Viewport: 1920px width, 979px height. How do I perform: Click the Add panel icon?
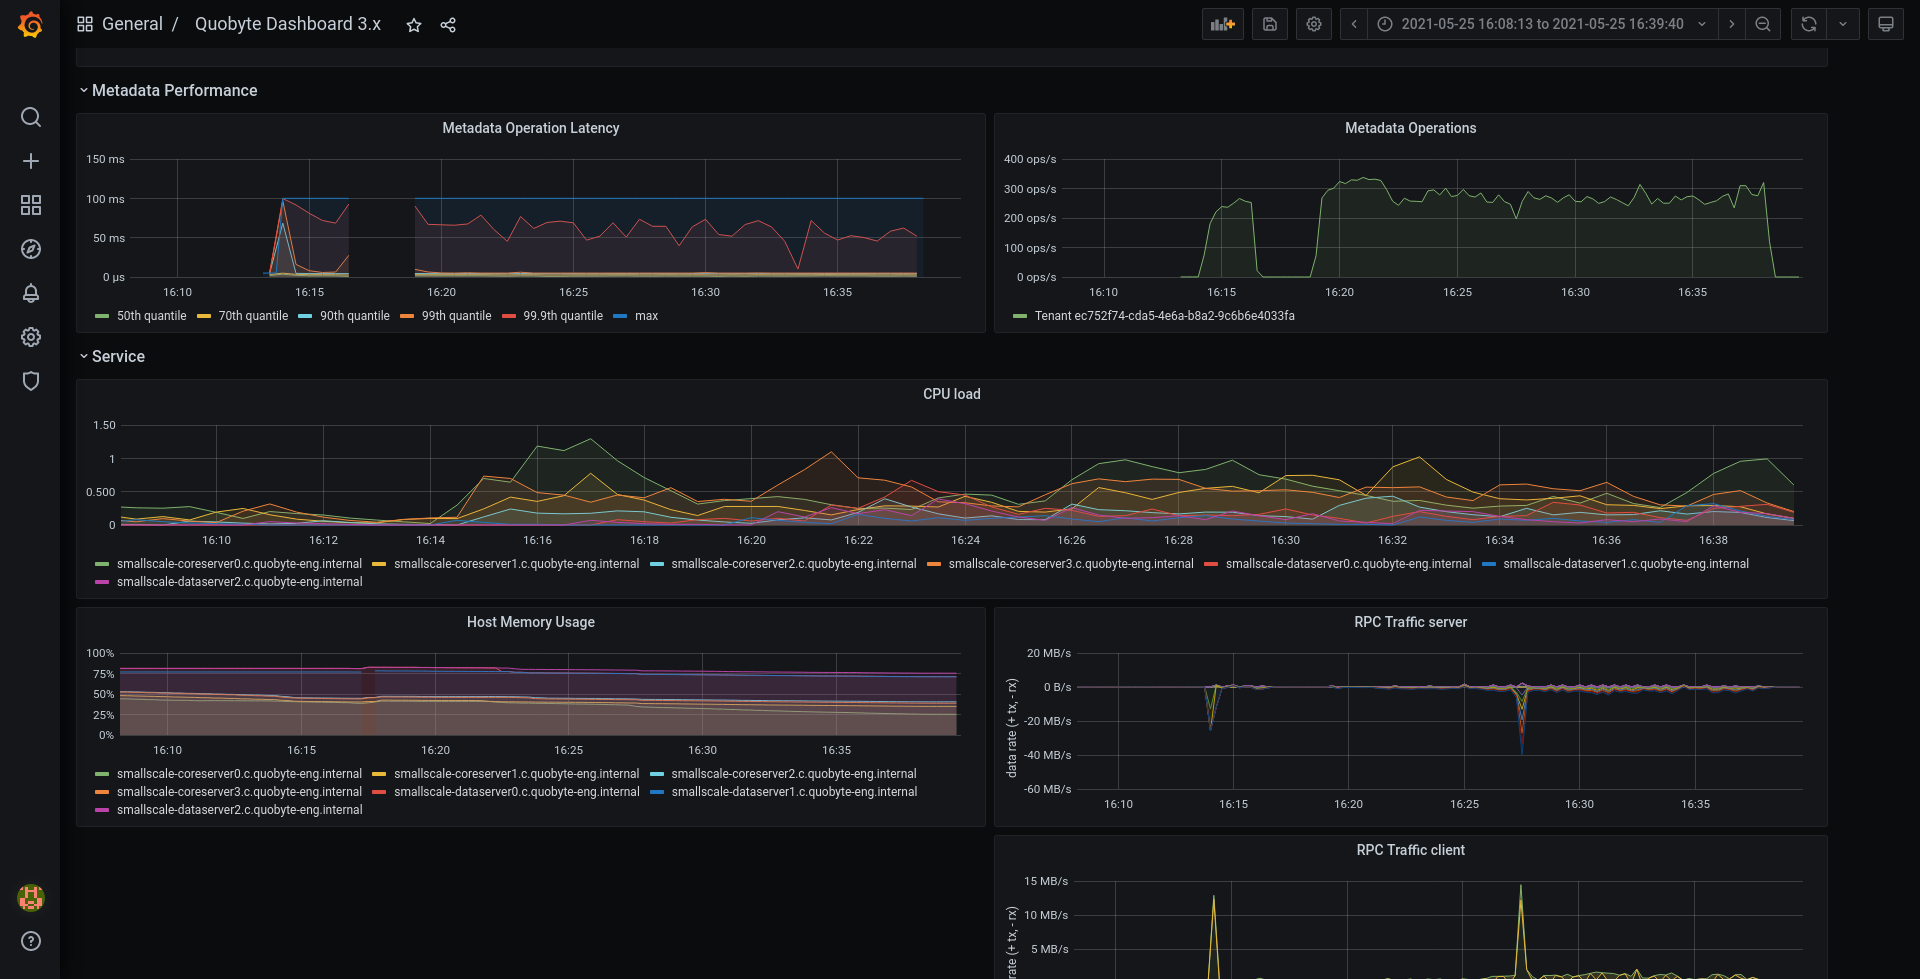coord(1223,24)
